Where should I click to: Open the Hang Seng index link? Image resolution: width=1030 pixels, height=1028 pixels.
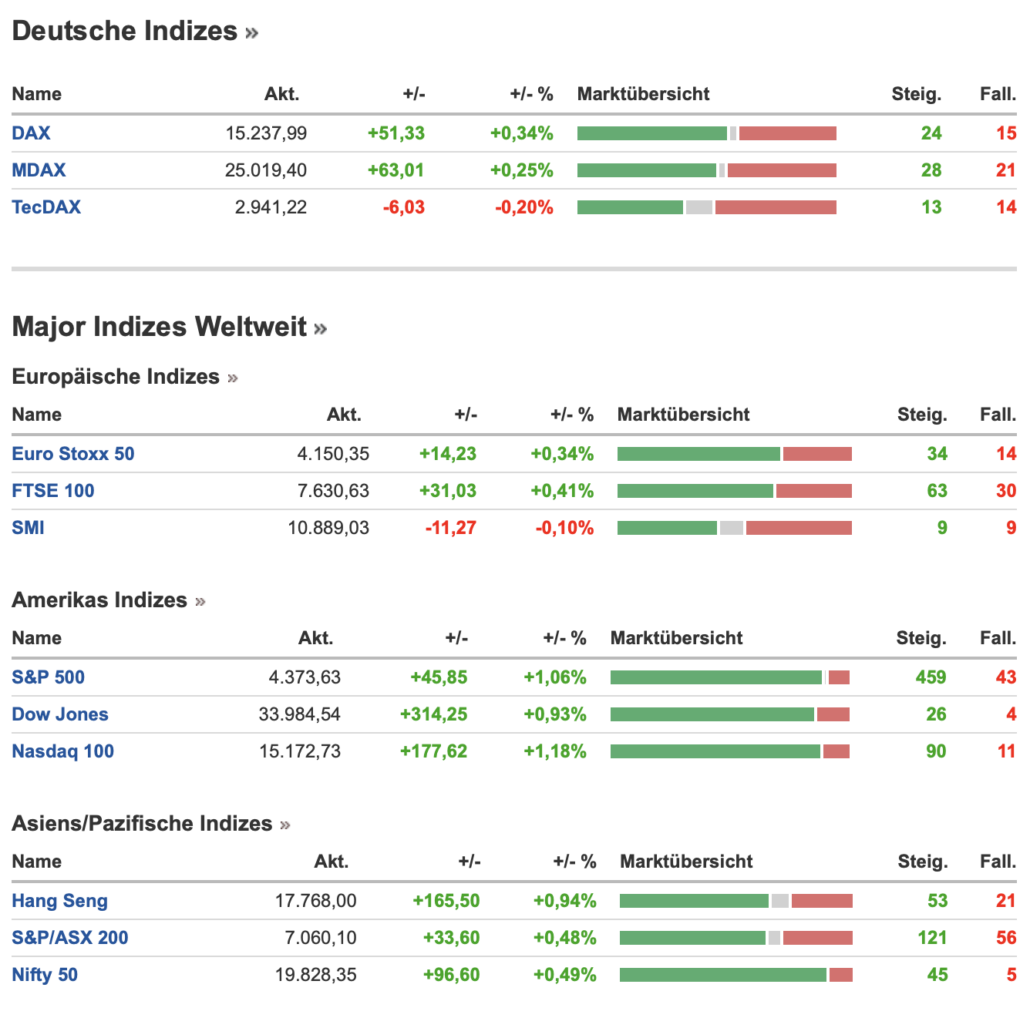click(x=60, y=901)
